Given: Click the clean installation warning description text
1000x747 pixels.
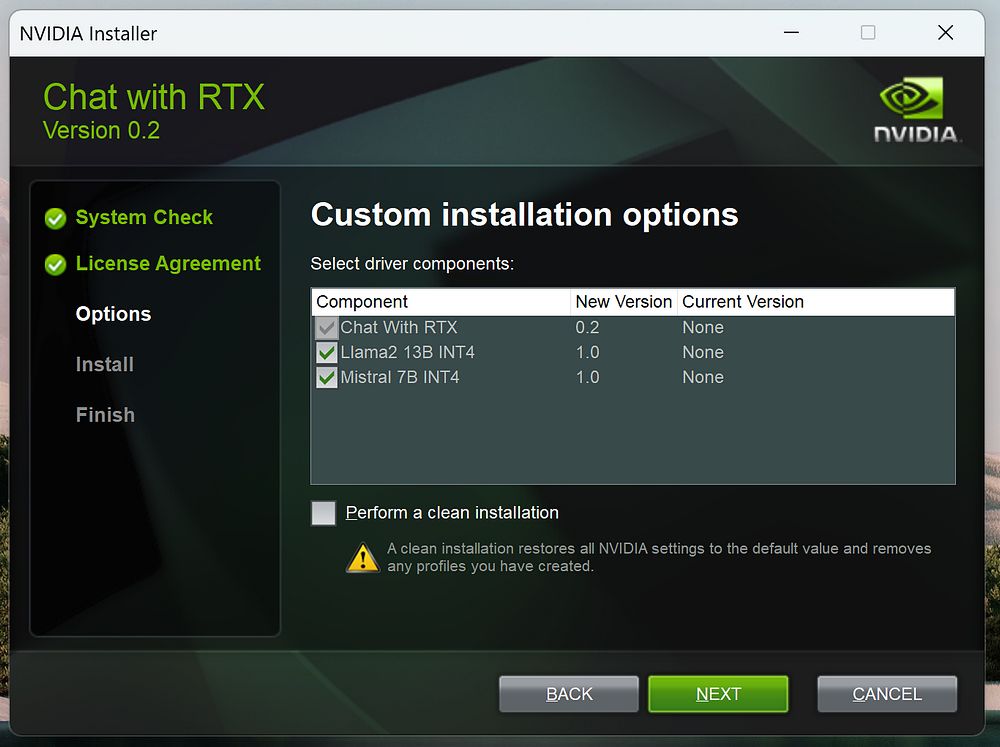Looking at the screenshot, I should tap(659, 558).
